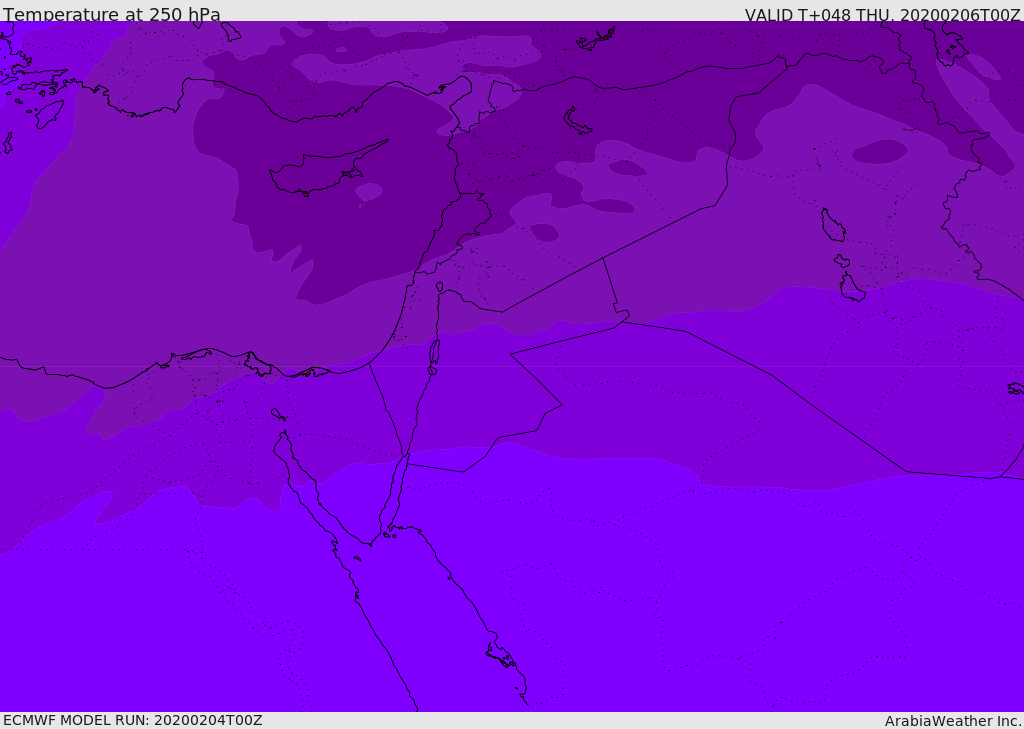
Task: Click the 'VALID T+048 THU. 20200206T00Z' label
Action: tap(882, 15)
